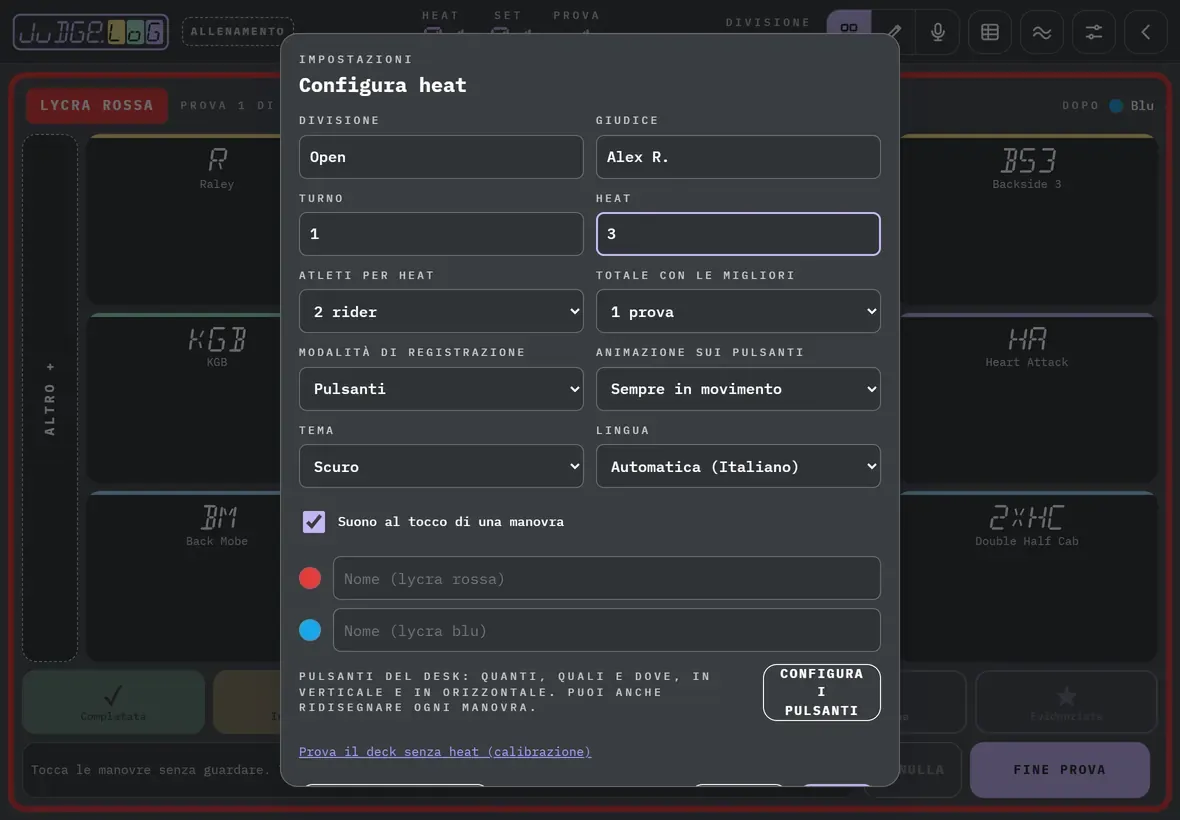Open the Tema dropdown set to Scuro
Image resolution: width=1180 pixels, height=820 pixels.
[x=441, y=466]
